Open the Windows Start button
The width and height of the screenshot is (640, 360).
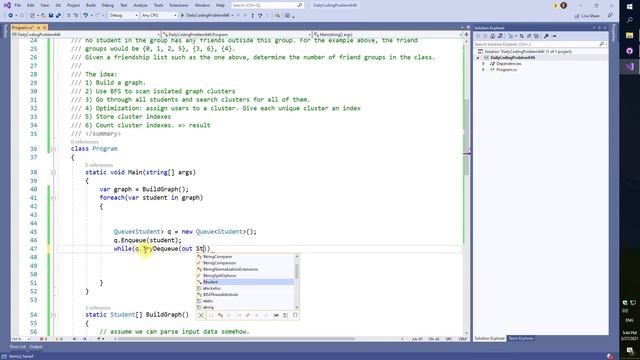coord(629,7)
